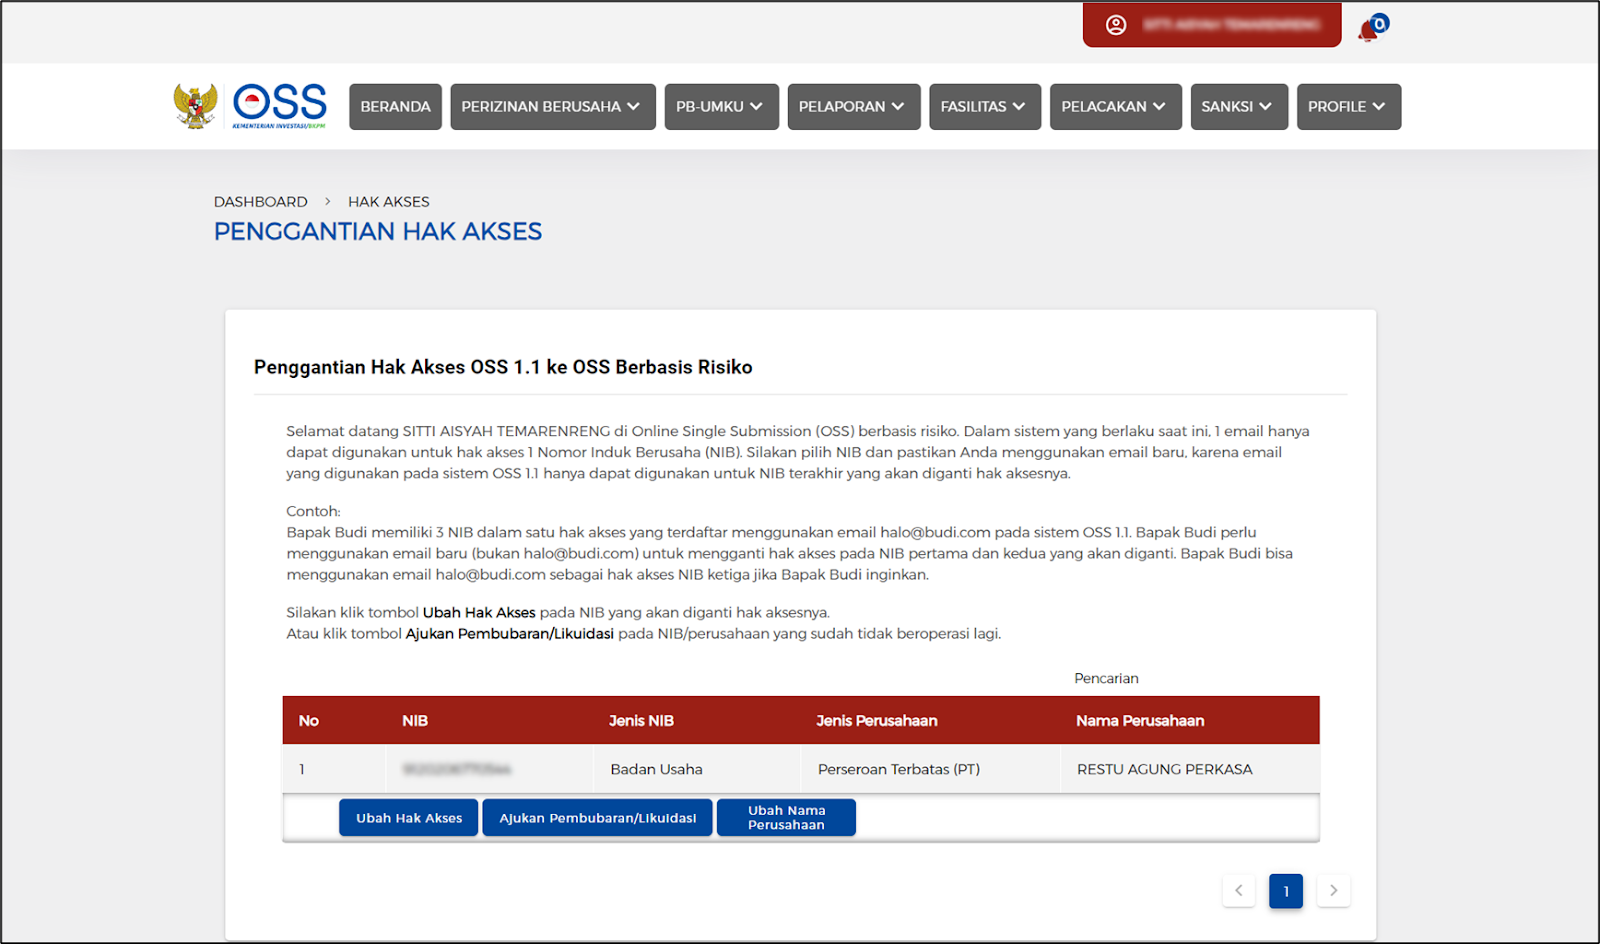Click the DASHBOARD breadcrumb link
This screenshot has height=944, width=1600.
(x=260, y=201)
